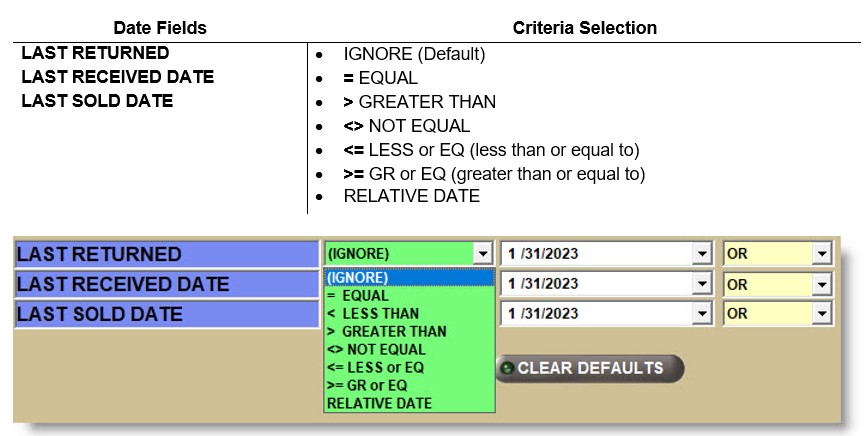Image resolution: width=868 pixels, height=436 pixels.
Task: Click LAST RETURNED date input field
Action: coord(596,254)
